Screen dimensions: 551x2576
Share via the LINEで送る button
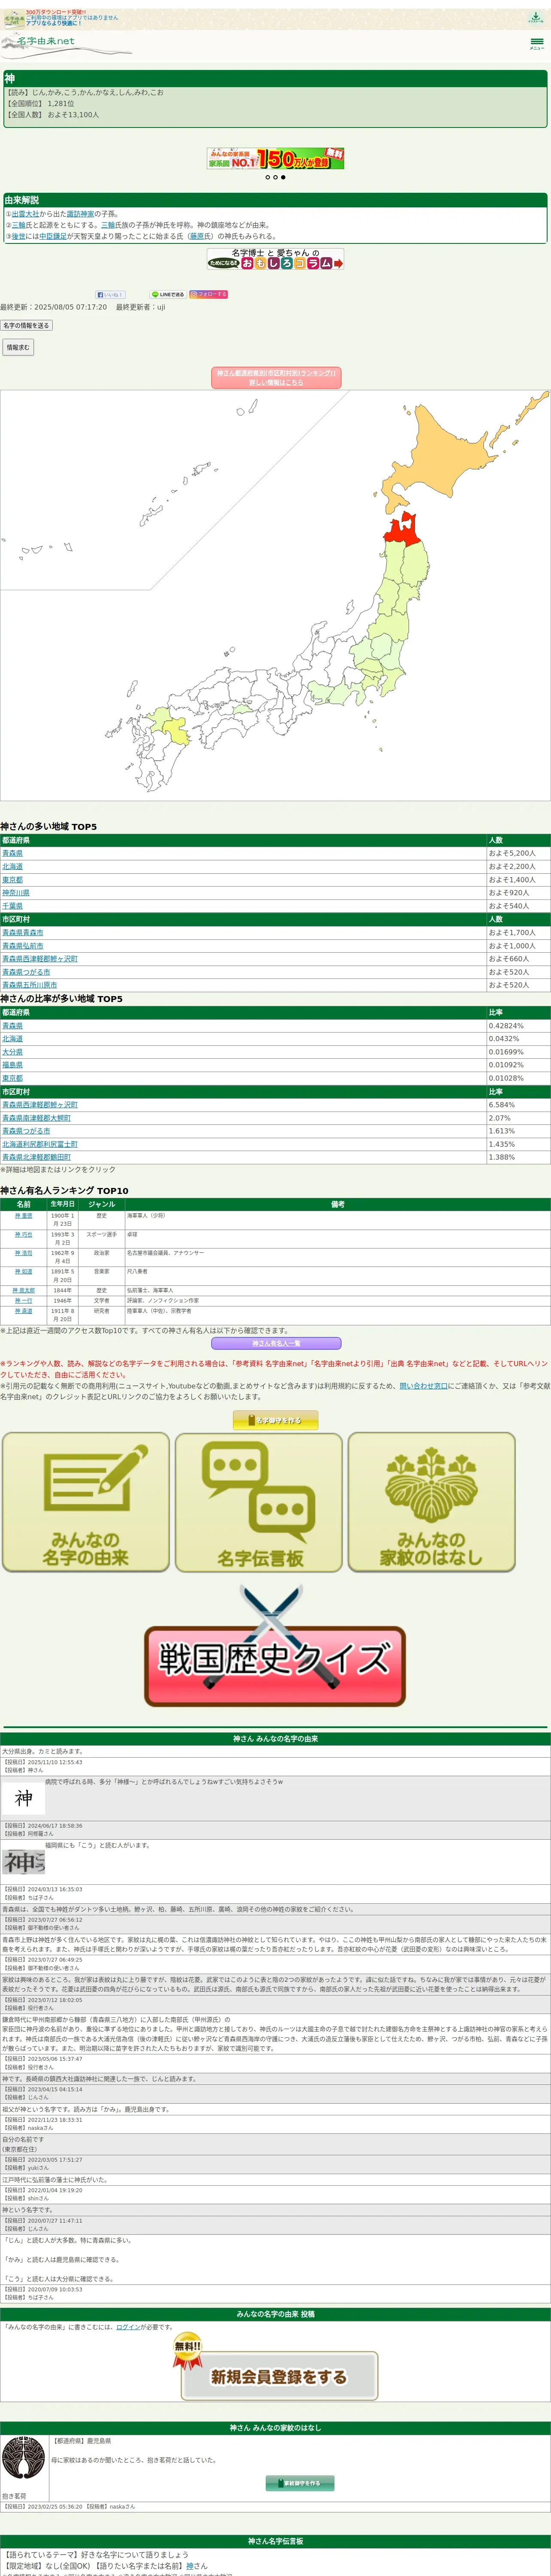tap(168, 294)
